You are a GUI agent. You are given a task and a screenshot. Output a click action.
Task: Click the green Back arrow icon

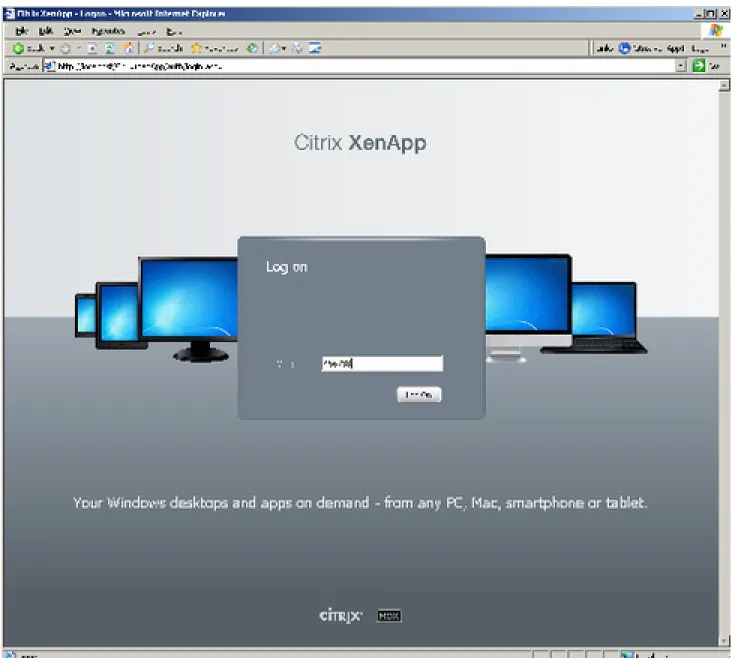[x=18, y=48]
